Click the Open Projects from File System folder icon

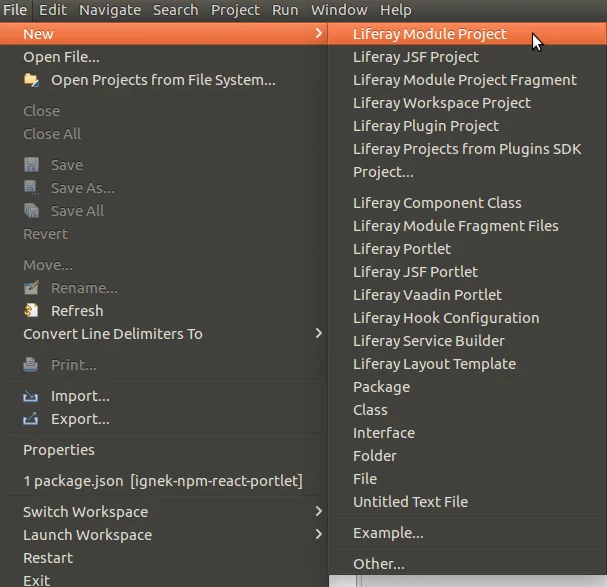coord(31,80)
